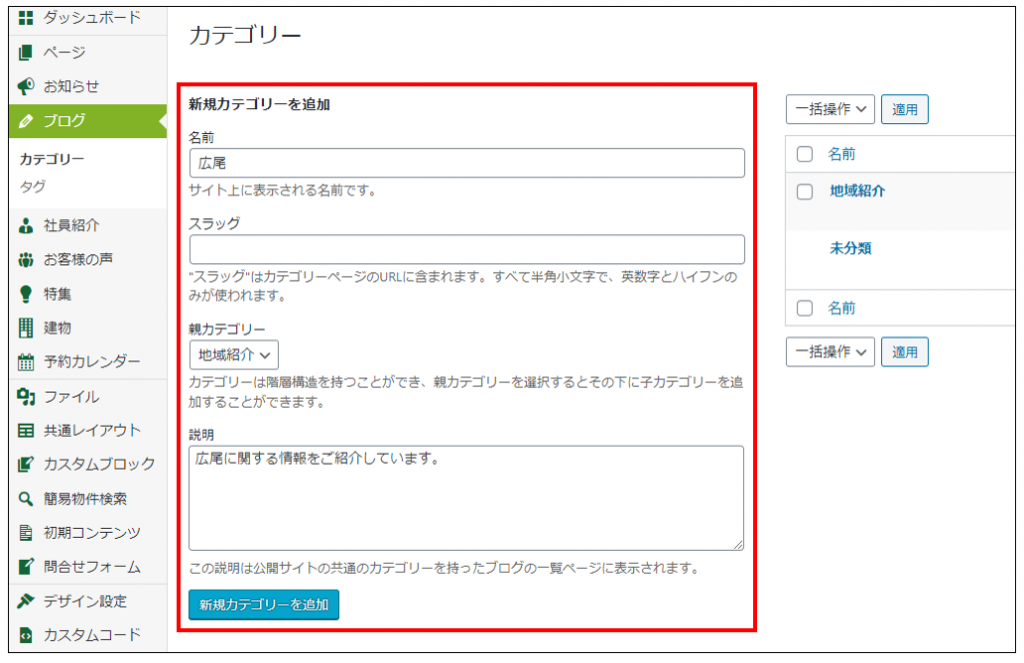
Task: Click the スラッグ text input field
Action: pyautogui.click(x=466, y=249)
